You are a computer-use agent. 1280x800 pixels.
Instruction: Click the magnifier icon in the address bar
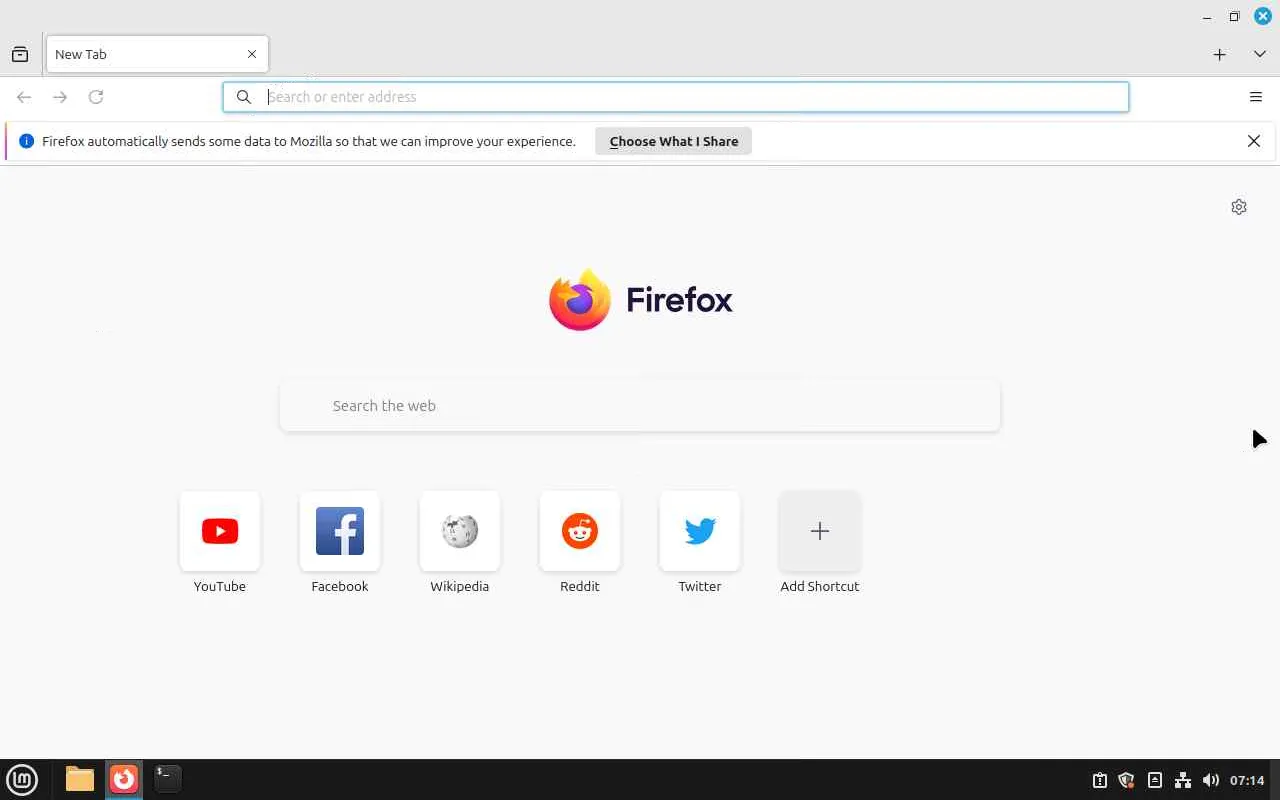243,97
